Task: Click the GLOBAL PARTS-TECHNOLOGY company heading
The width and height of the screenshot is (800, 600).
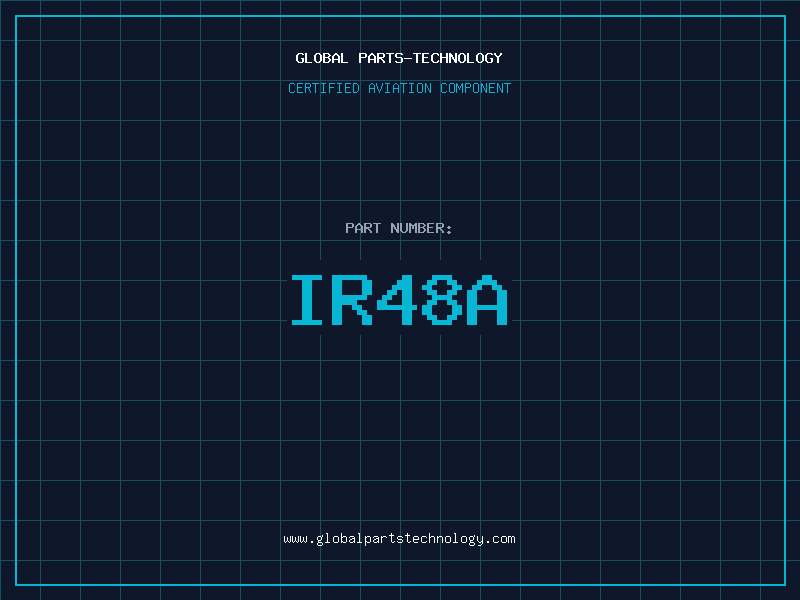Action: pos(399,58)
